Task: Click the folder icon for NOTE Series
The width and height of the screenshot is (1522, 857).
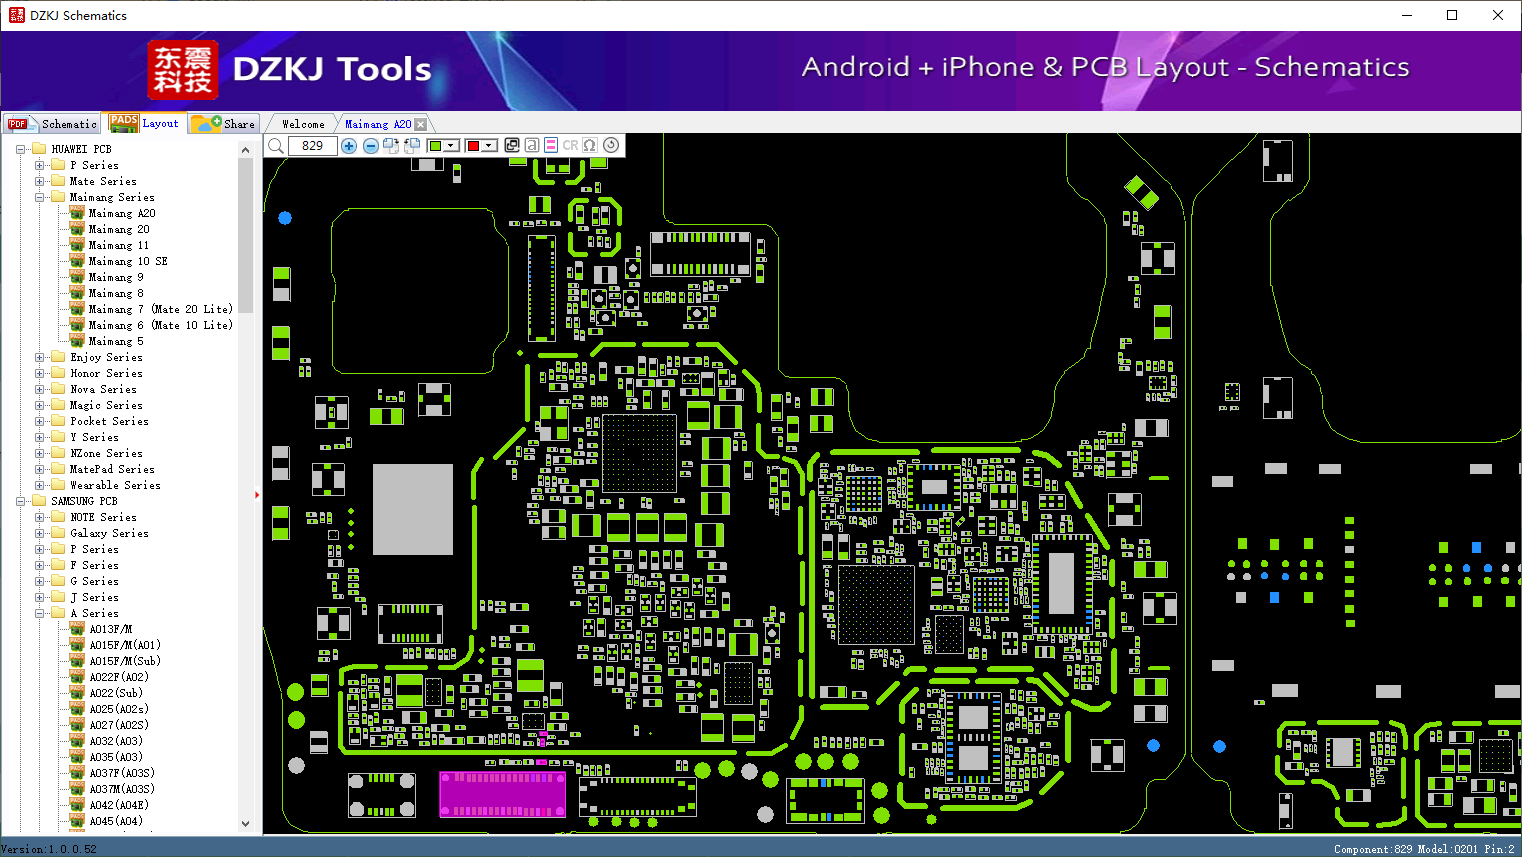Action: coord(58,517)
